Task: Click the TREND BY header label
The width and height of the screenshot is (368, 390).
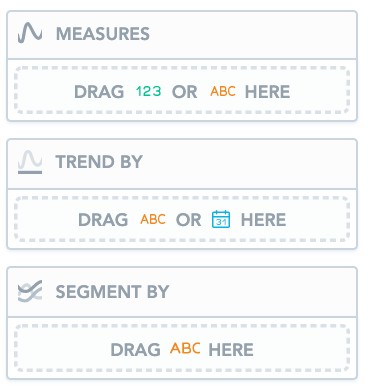Action: [x=99, y=162]
